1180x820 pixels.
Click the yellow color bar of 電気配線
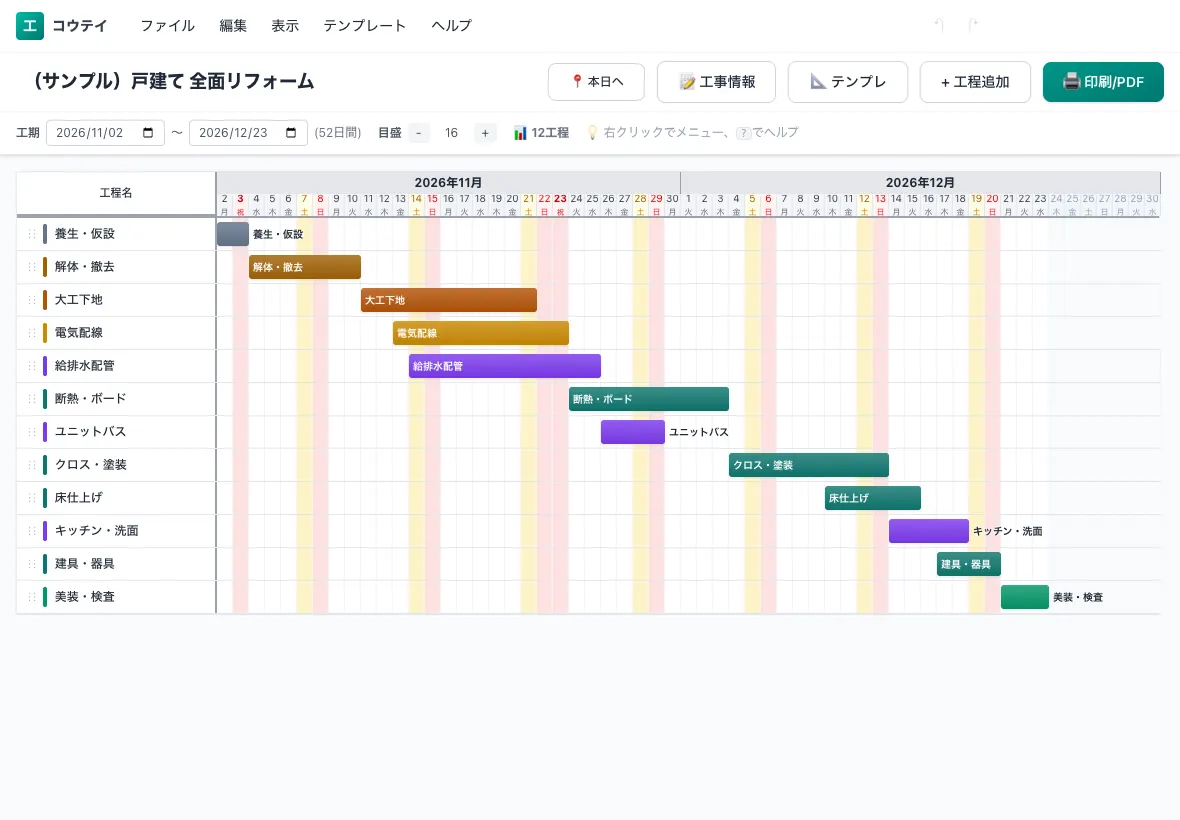tap(45, 333)
